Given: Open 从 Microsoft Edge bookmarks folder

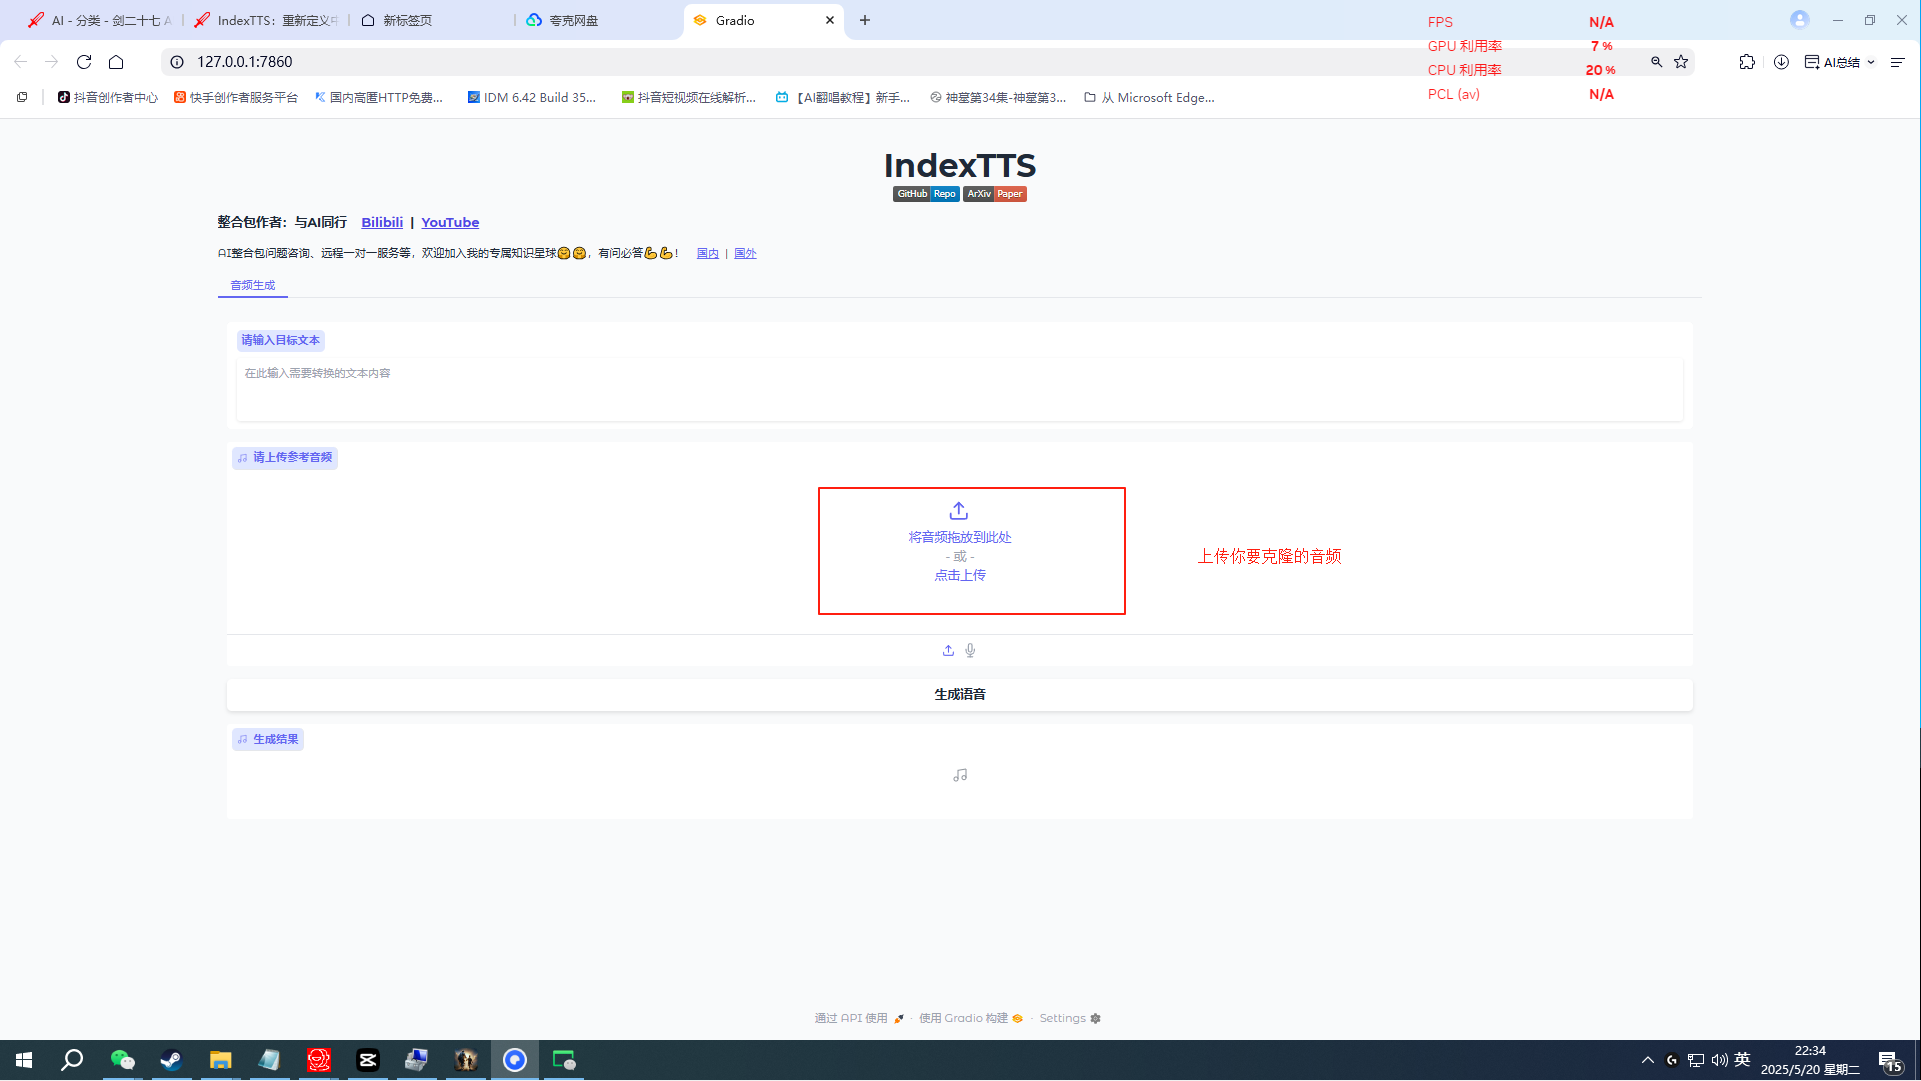Looking at the screenshot, I should 1150,98.
